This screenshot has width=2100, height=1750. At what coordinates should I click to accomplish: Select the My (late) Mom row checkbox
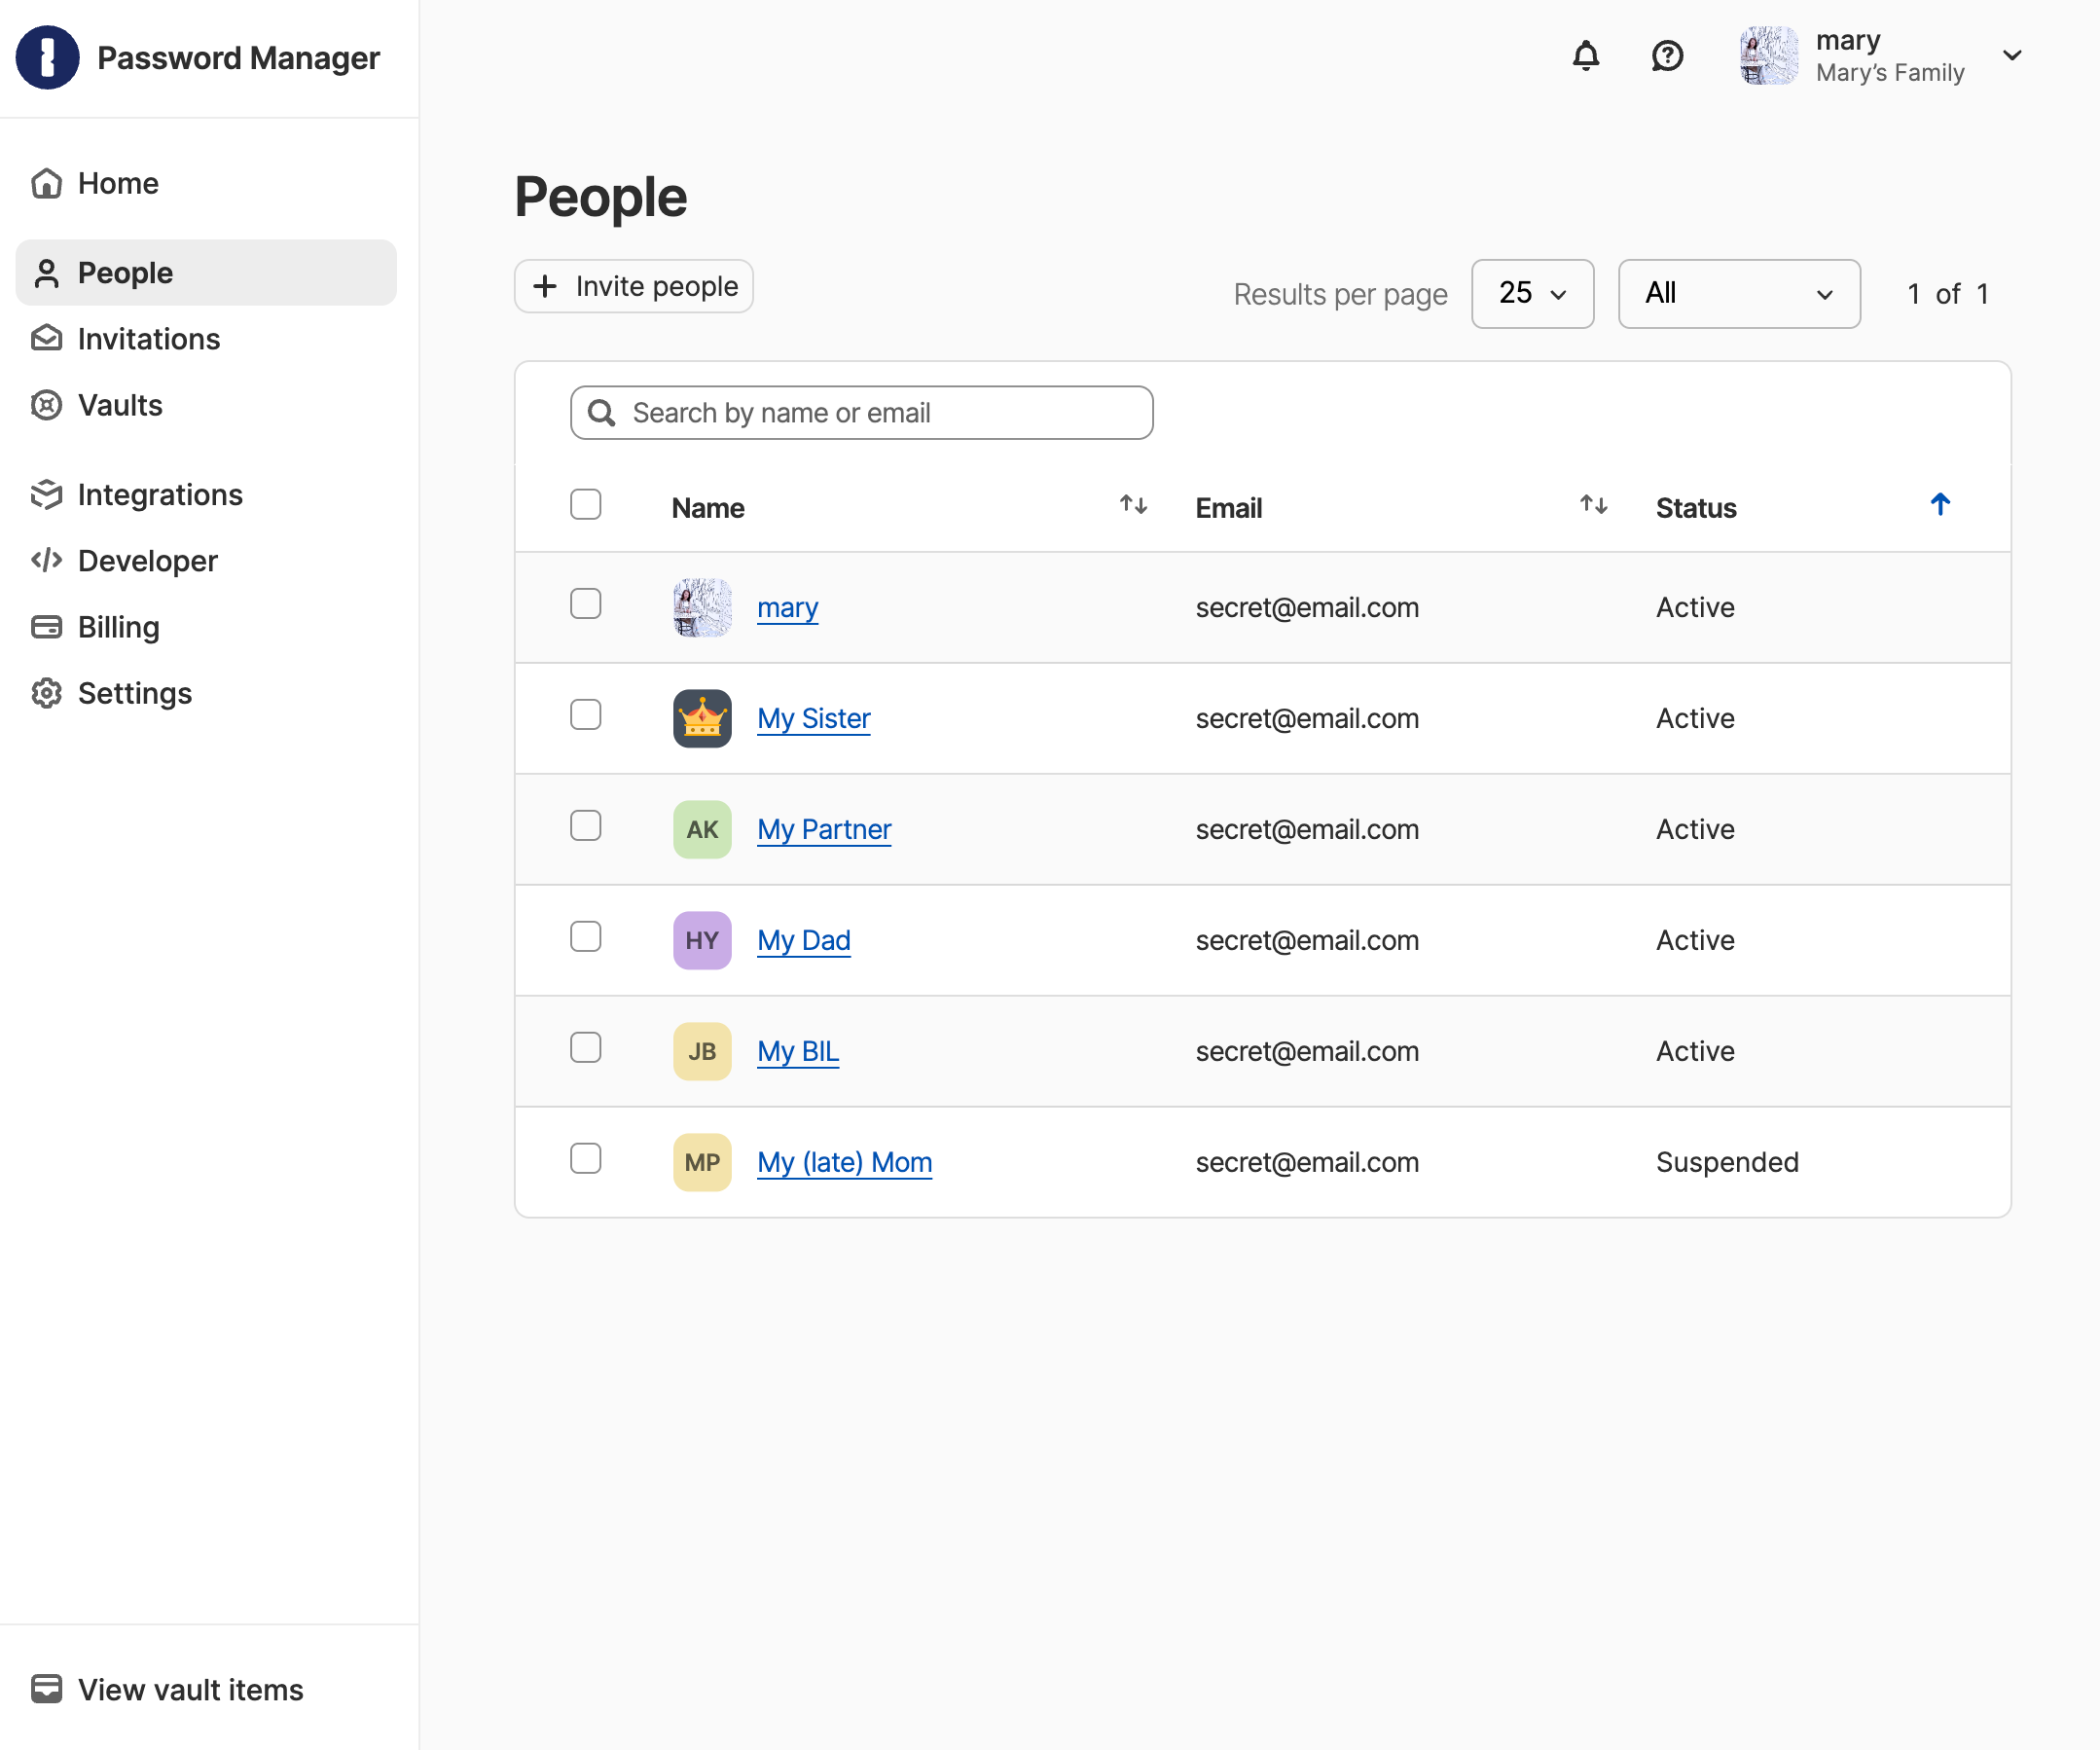[x=585, y=1159]
